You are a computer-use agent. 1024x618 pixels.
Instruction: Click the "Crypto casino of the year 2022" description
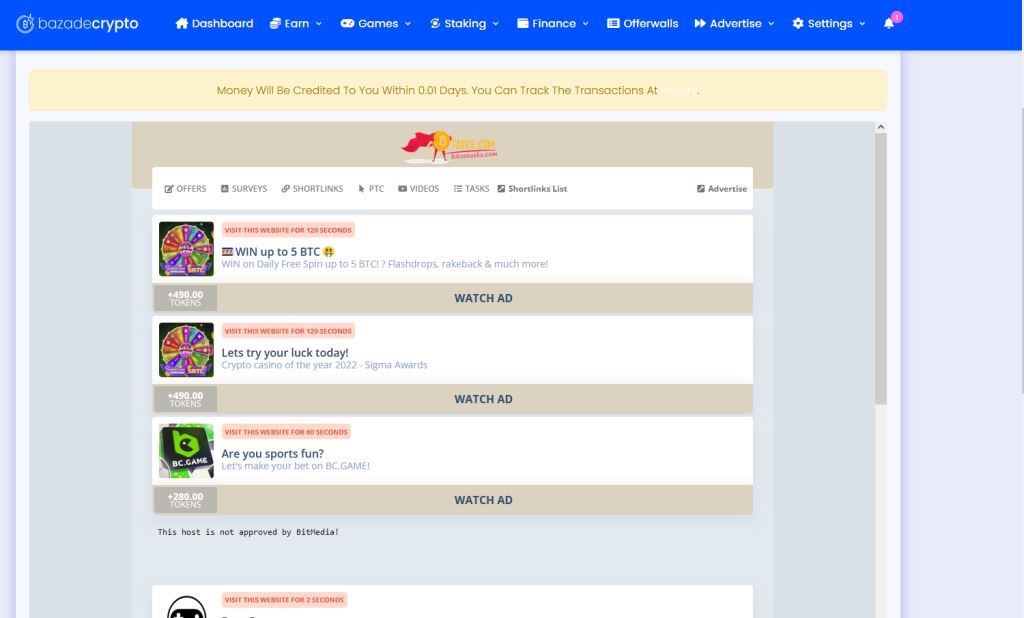(x=325, y=365)
